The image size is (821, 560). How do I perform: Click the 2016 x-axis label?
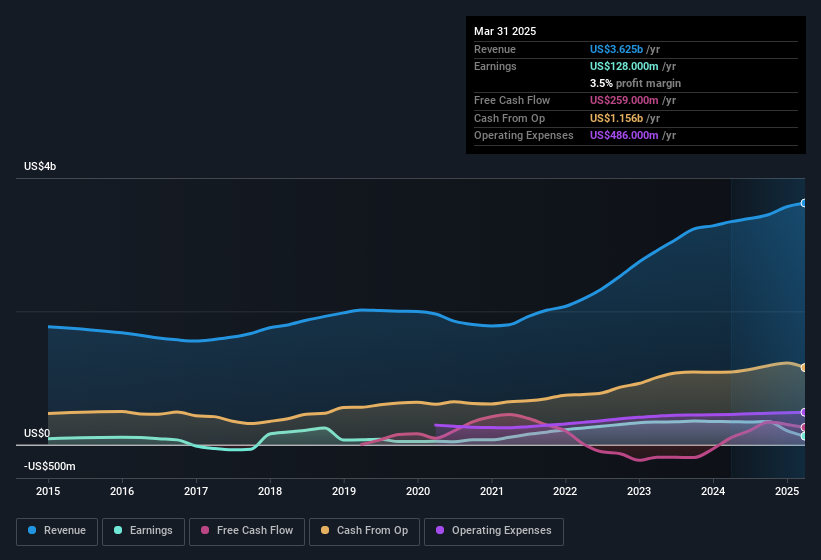click(x=122, y=491)
